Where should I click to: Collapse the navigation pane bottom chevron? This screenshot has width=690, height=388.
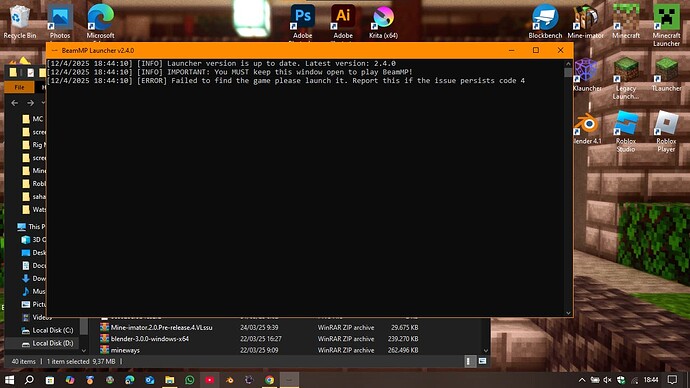[84, 351]
